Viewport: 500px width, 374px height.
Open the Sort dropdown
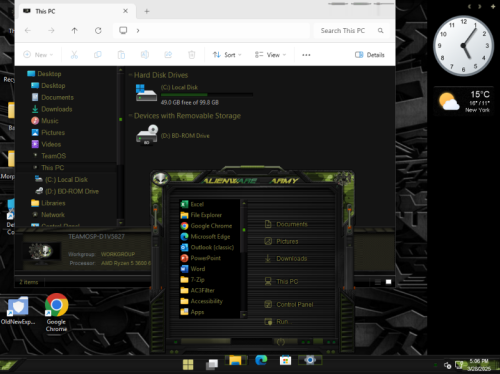(227, 55)
